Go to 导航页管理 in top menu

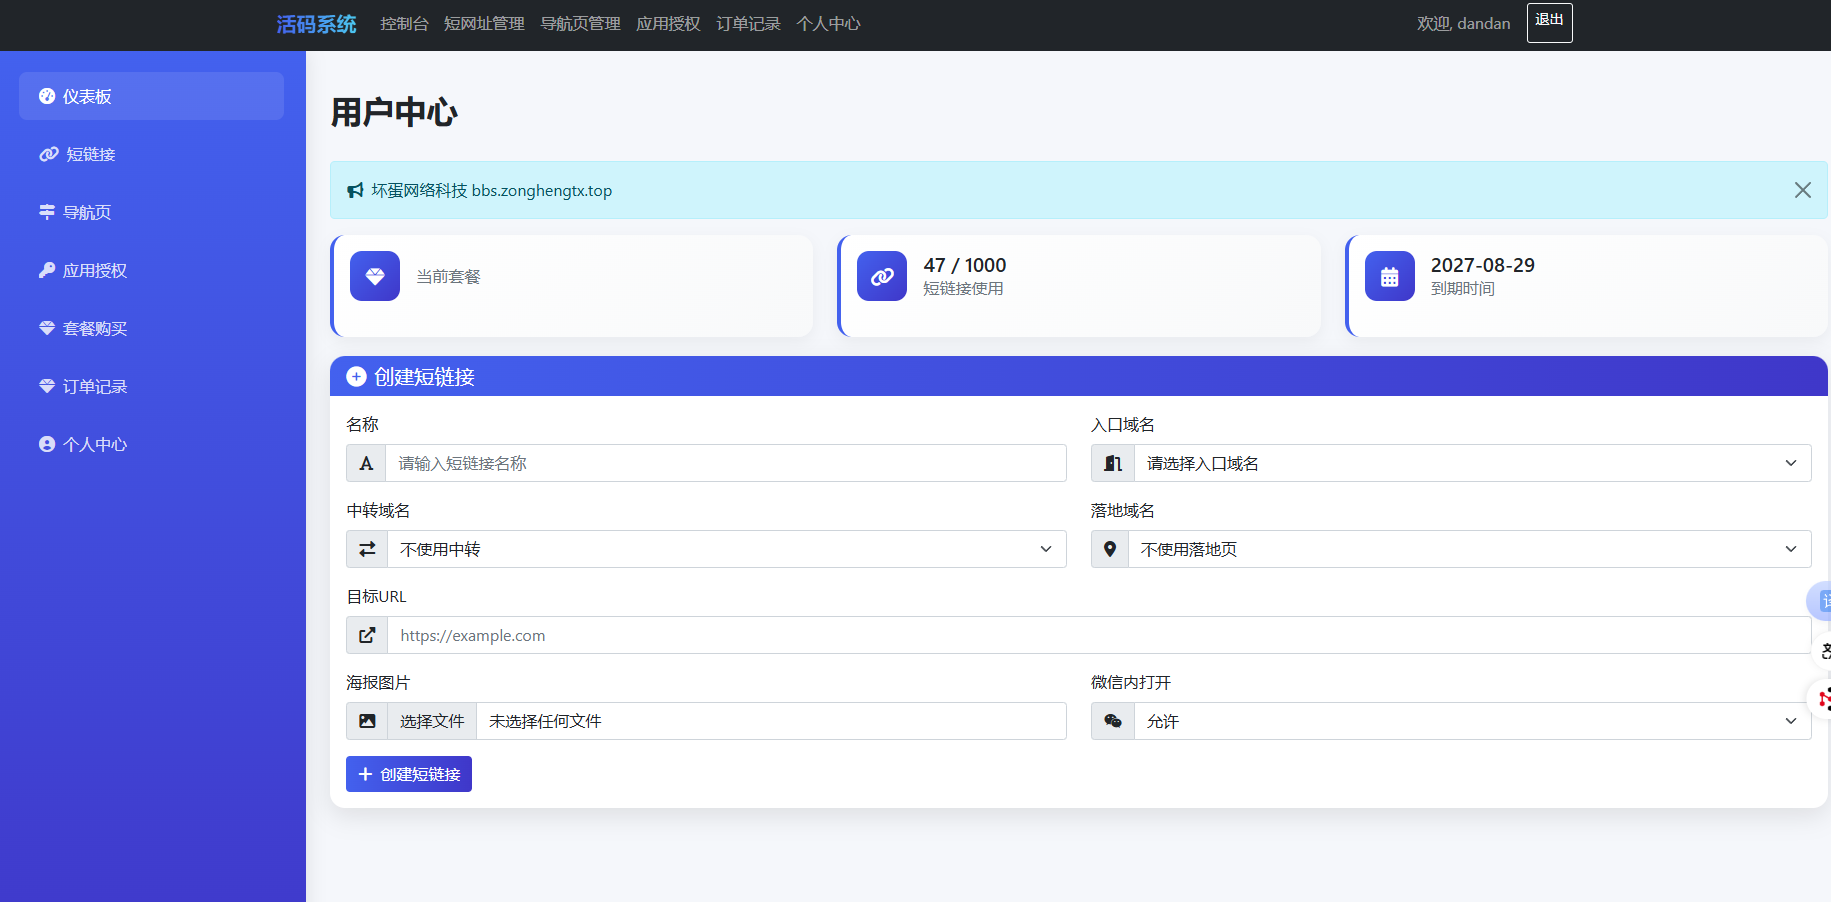click(x=580, y=24)
